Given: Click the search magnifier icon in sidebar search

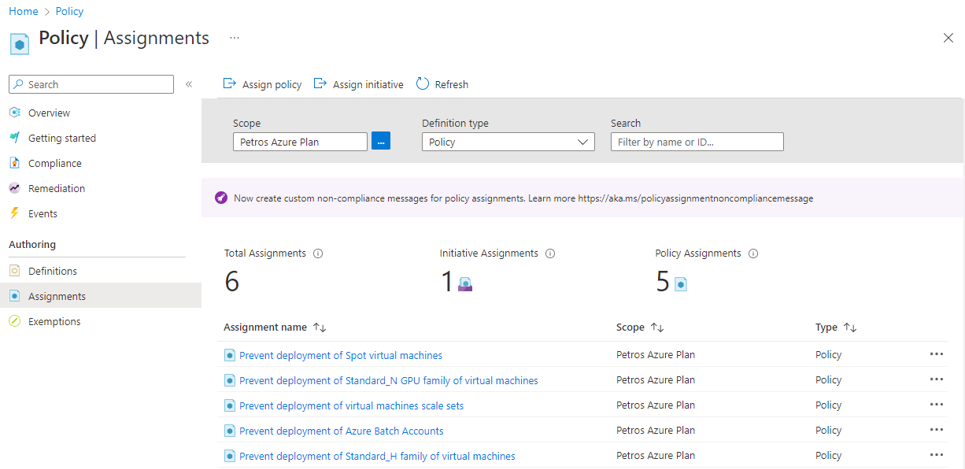Looking at the screenshot, I should tap(19, 84).
